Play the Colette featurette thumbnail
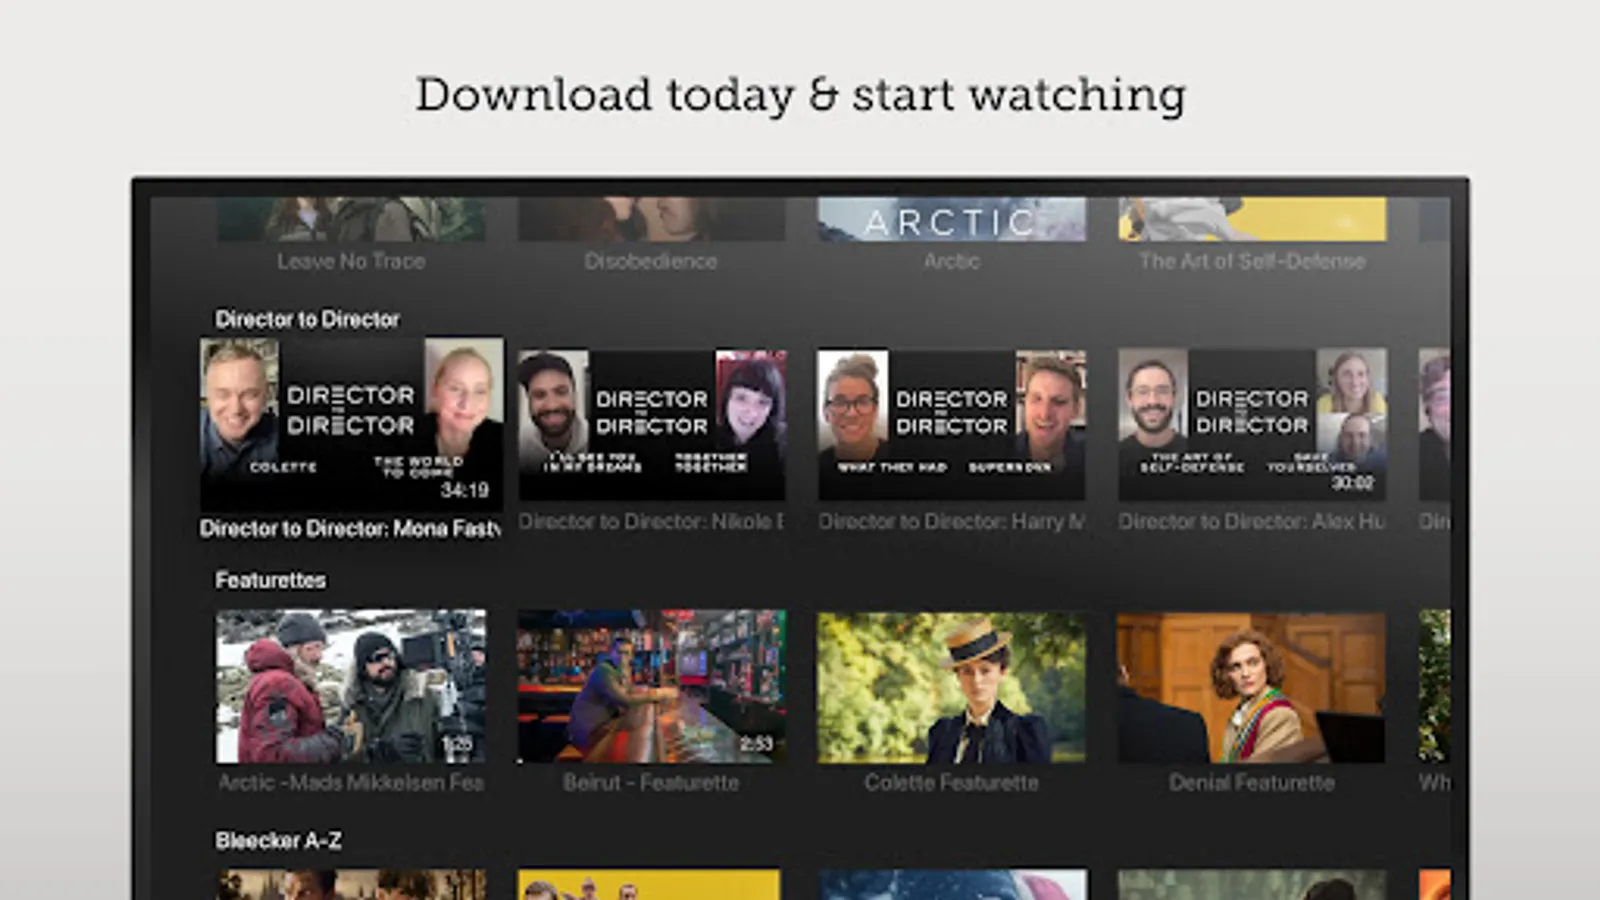1600x900 pixels. 951,687
